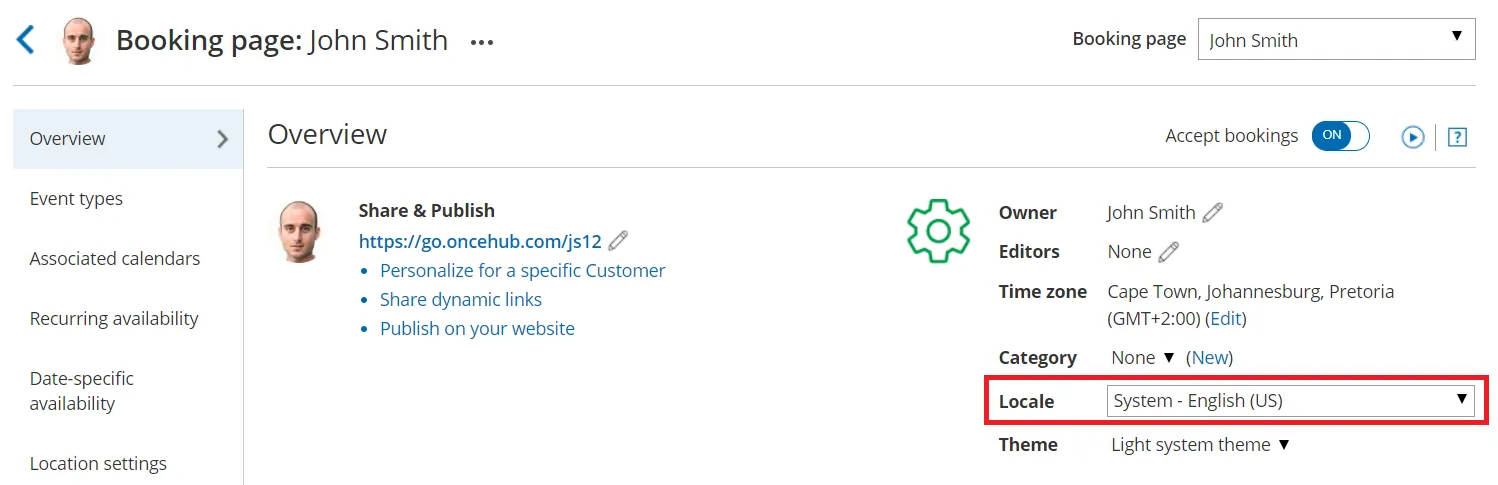Go to Recurring availability section
Image resolution: width=1498 pixels, height=485 pixels.
(114, 319)
